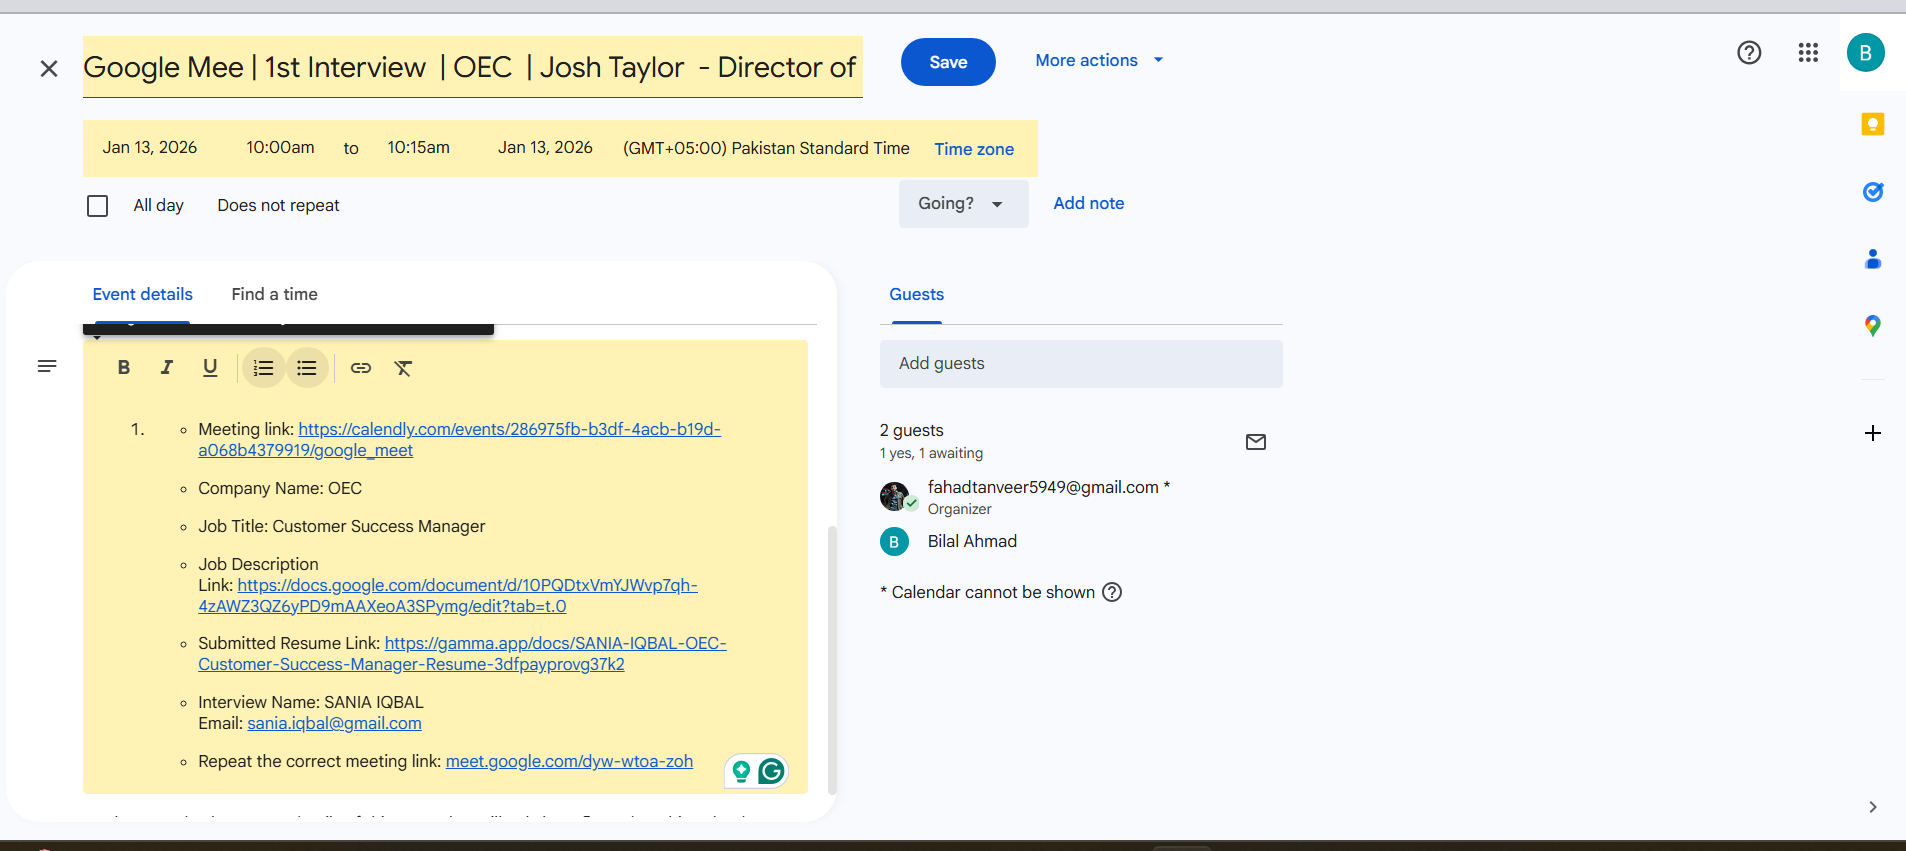The width and height of the screenshot is (1906, 851).
Task: Open the Google apps grid
Action: [x=1808, y=53]
